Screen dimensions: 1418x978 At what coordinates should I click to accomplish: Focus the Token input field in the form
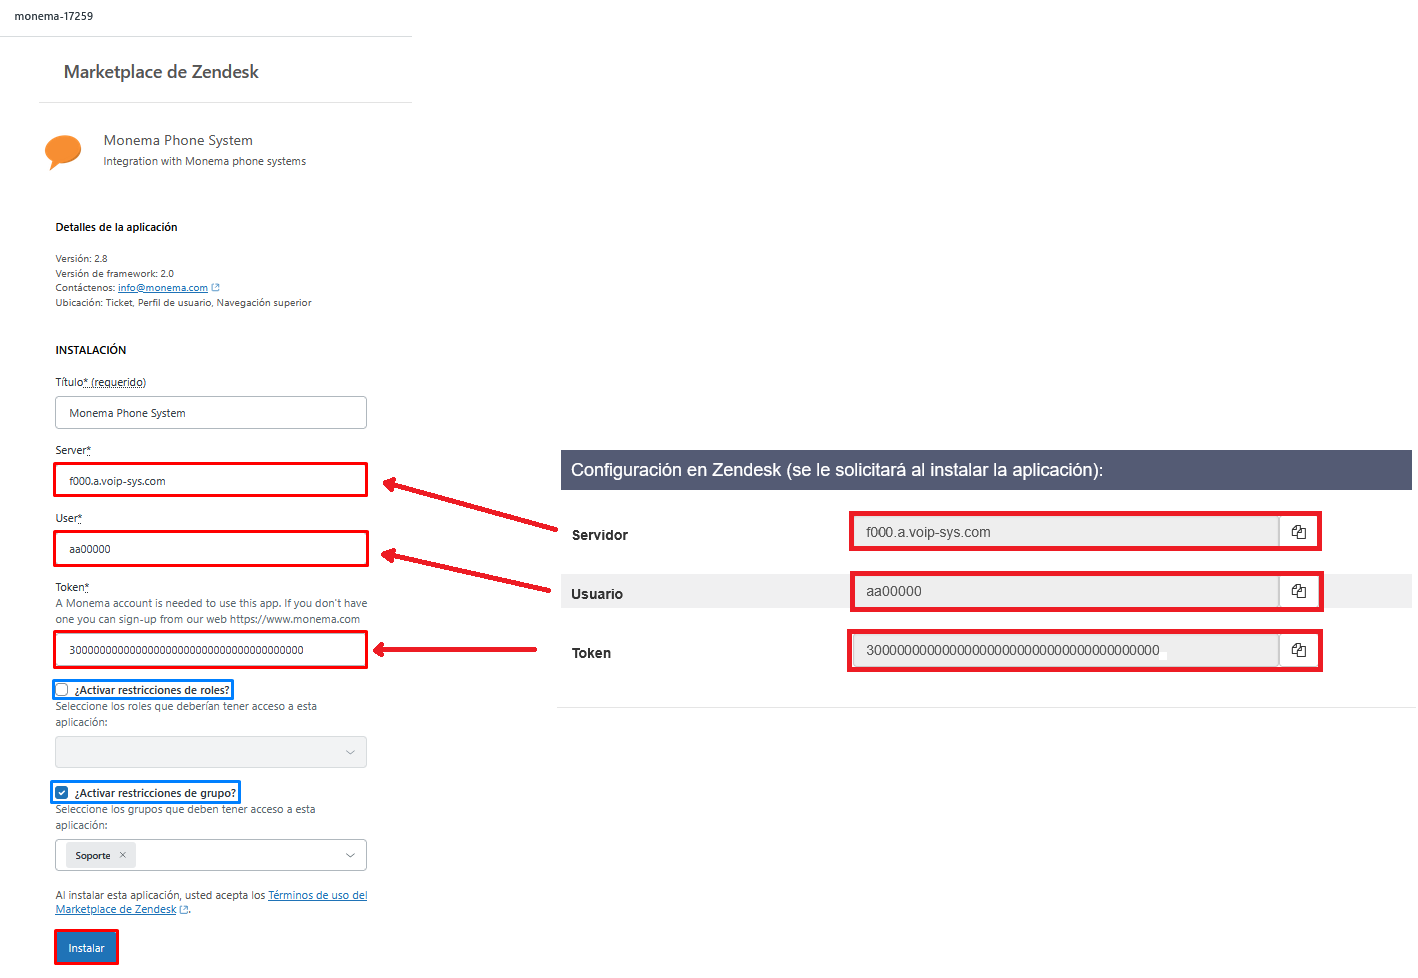pos(211,650)
